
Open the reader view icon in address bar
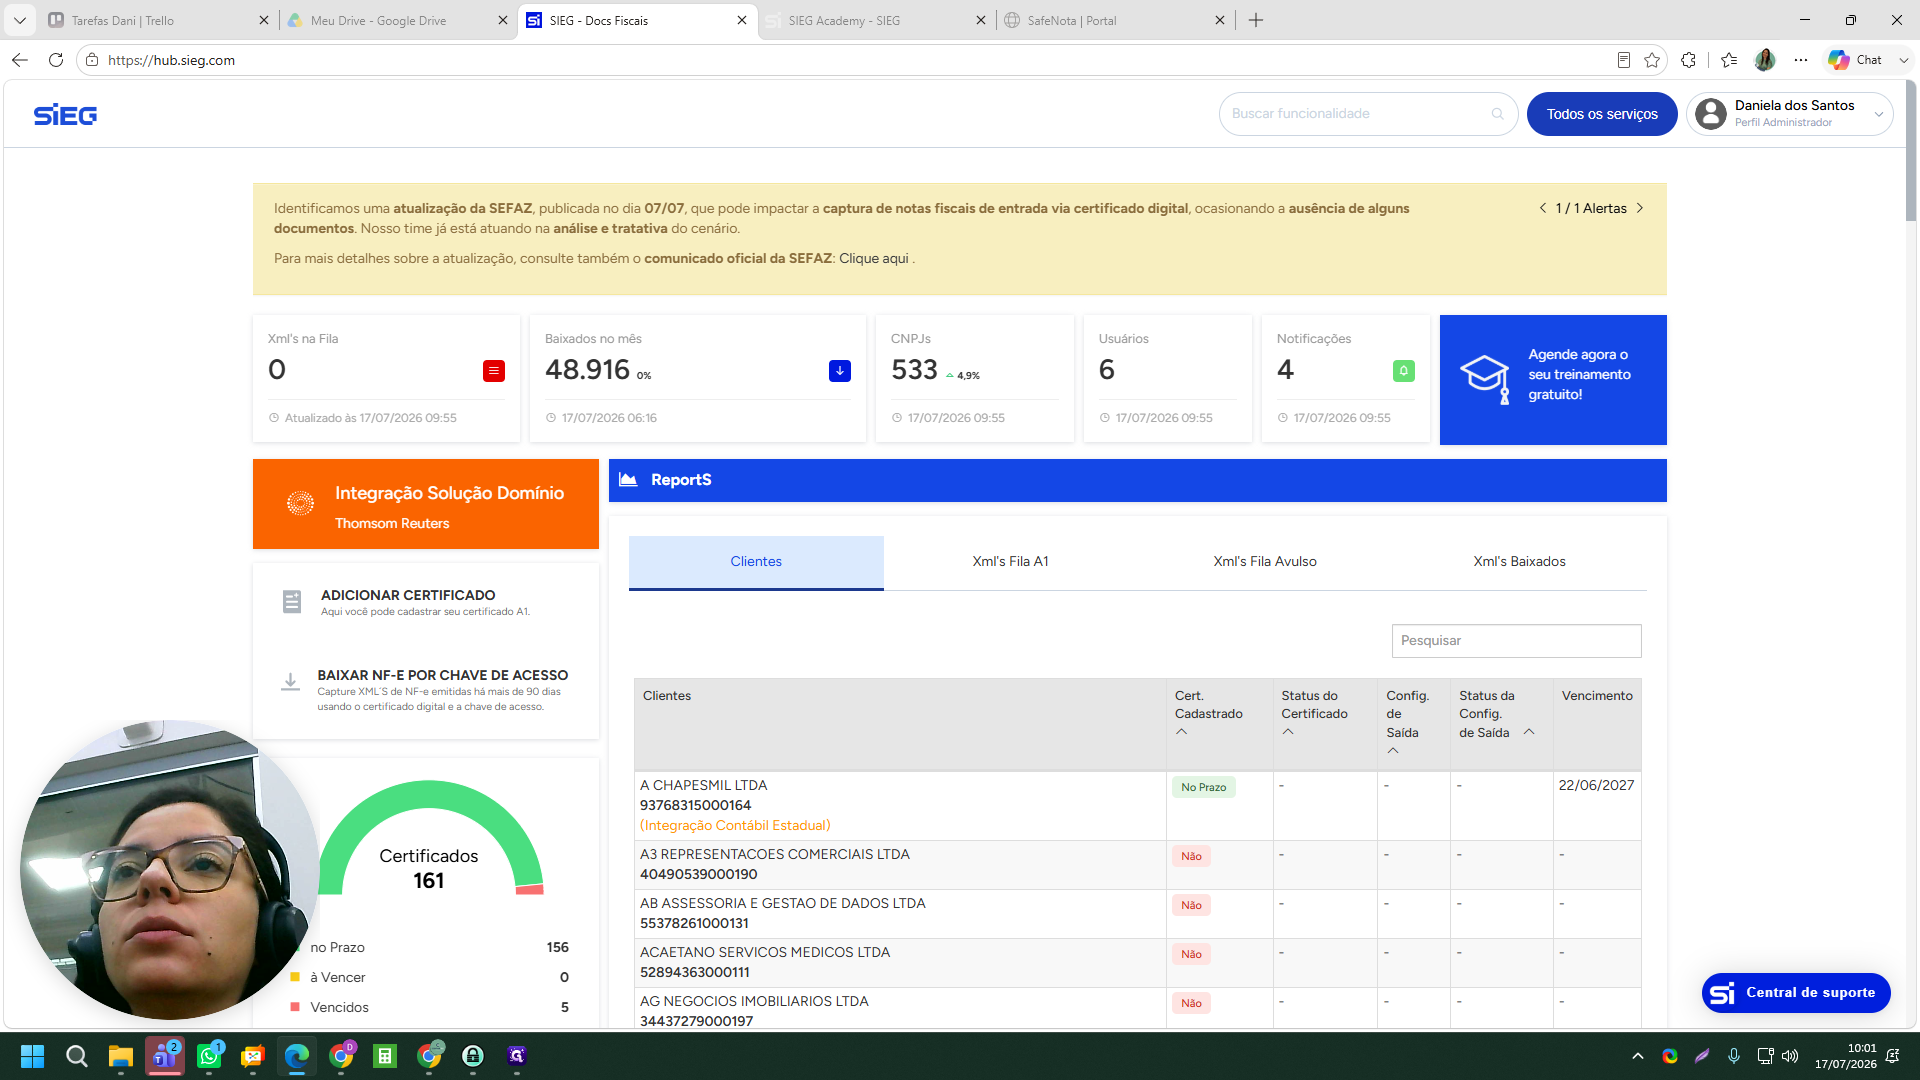1624,60
